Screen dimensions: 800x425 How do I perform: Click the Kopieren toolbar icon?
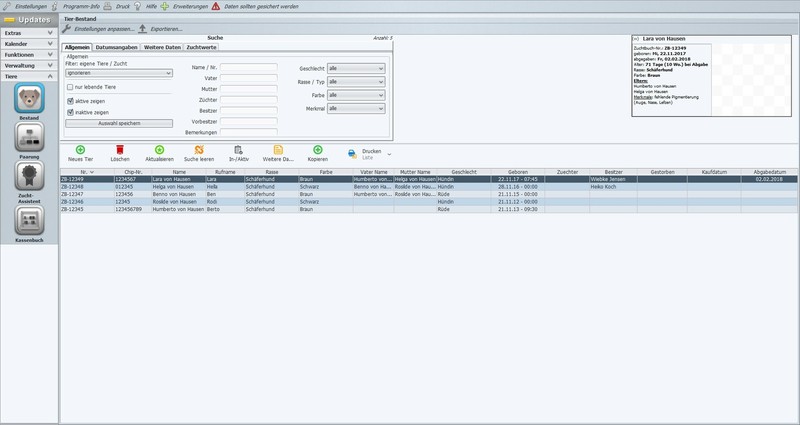point(318,149)
